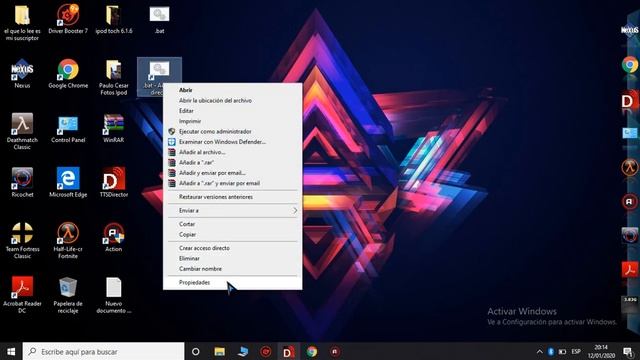Choose 'Eliminar' in the context menu

(x=233, y=258)
